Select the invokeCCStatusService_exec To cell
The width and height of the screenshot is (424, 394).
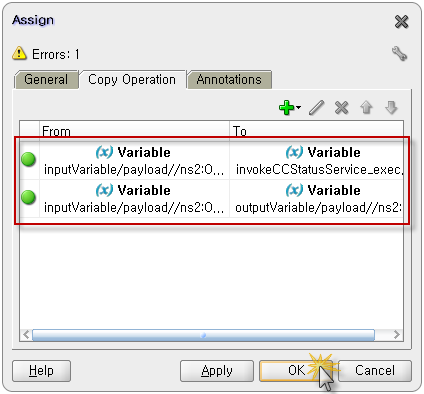[316, 161]
